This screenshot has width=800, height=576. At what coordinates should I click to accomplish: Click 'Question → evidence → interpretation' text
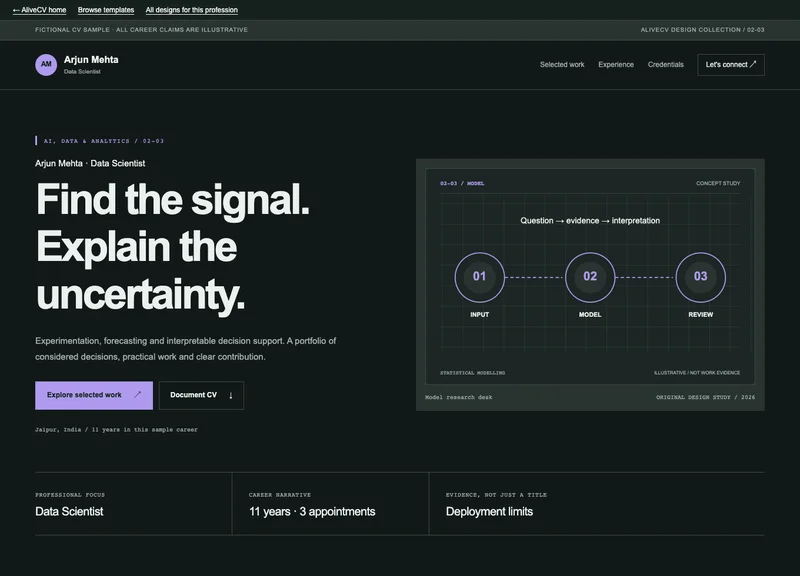click(x=590, y=220)
